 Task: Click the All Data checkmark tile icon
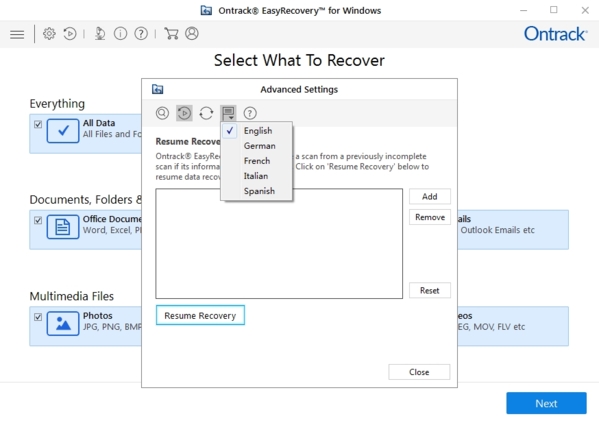(63, 131)
